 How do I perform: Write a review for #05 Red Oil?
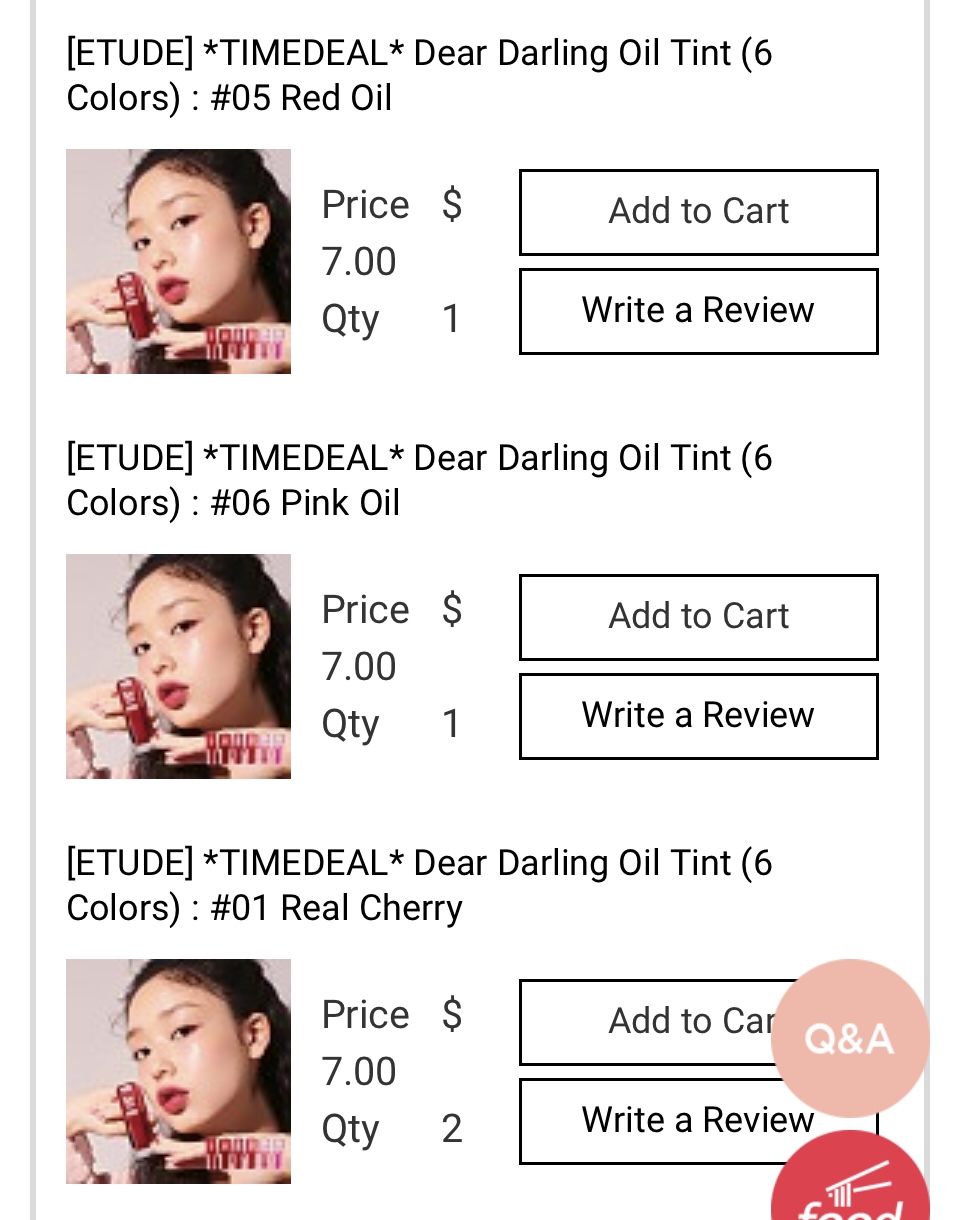click(x=698, y=311)
